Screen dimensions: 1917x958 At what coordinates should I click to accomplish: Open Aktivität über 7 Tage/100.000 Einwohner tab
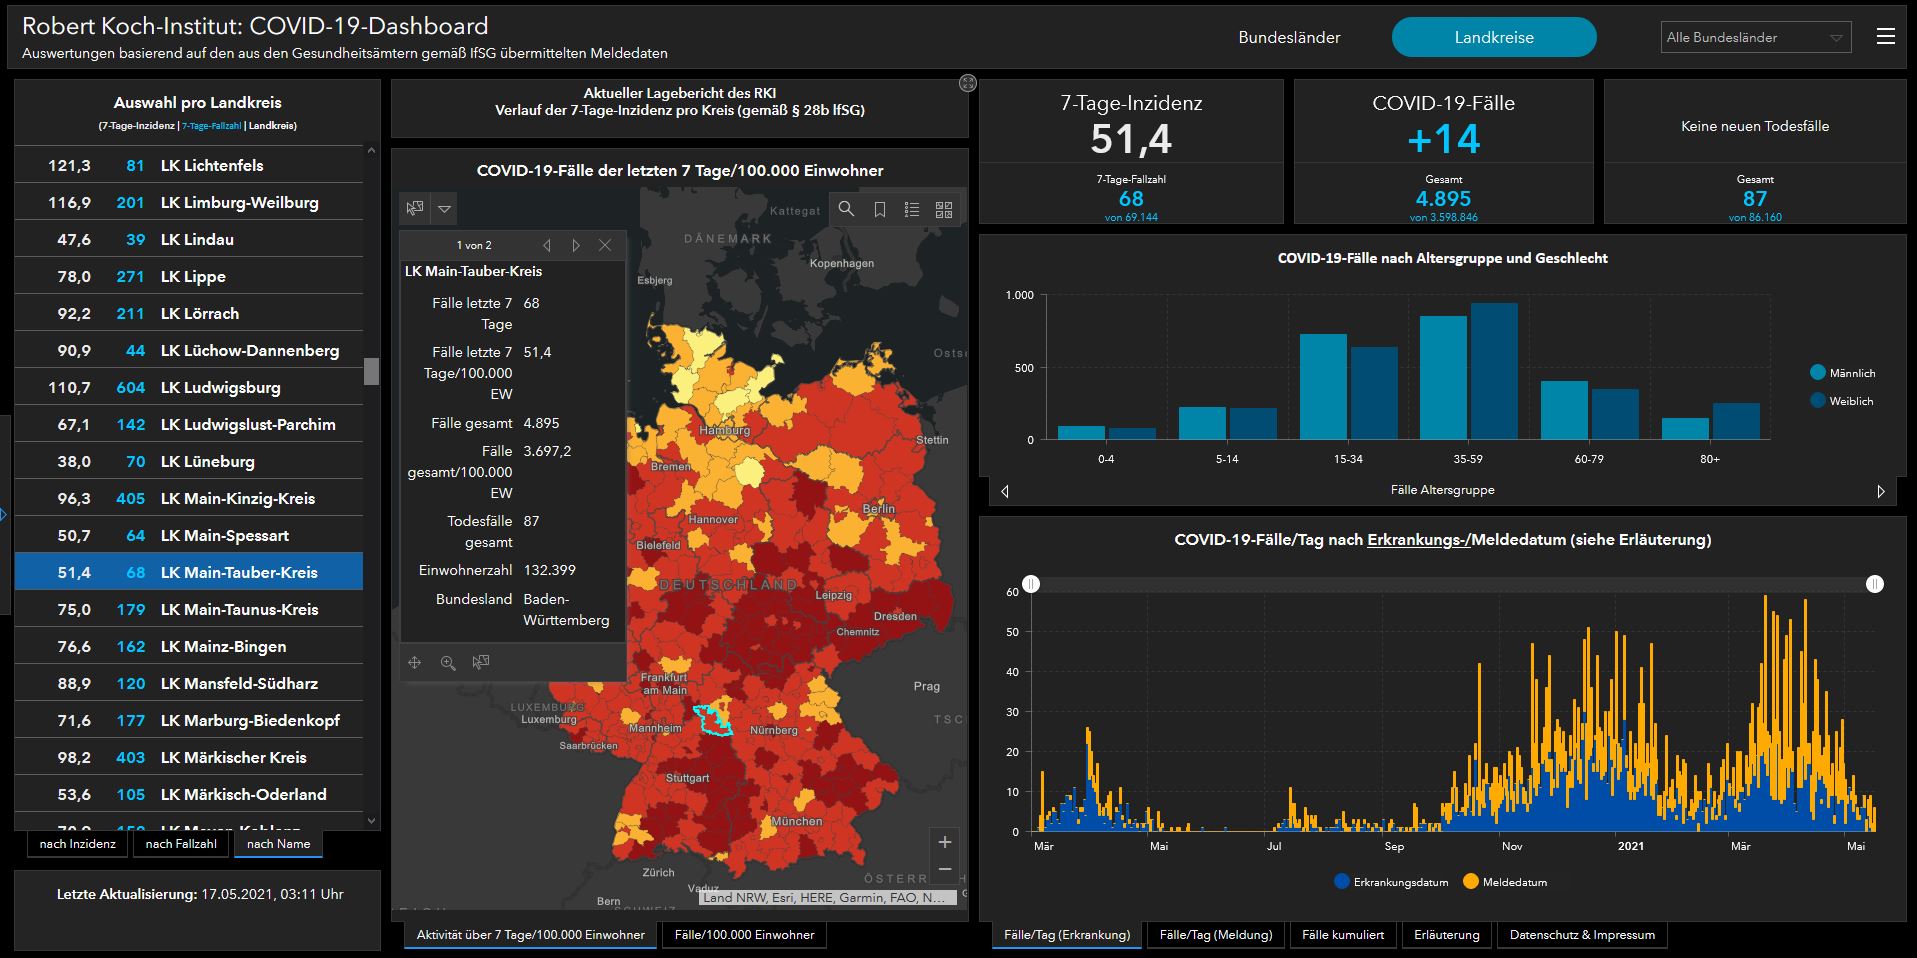pyautogui.click(x=531, y=935)
